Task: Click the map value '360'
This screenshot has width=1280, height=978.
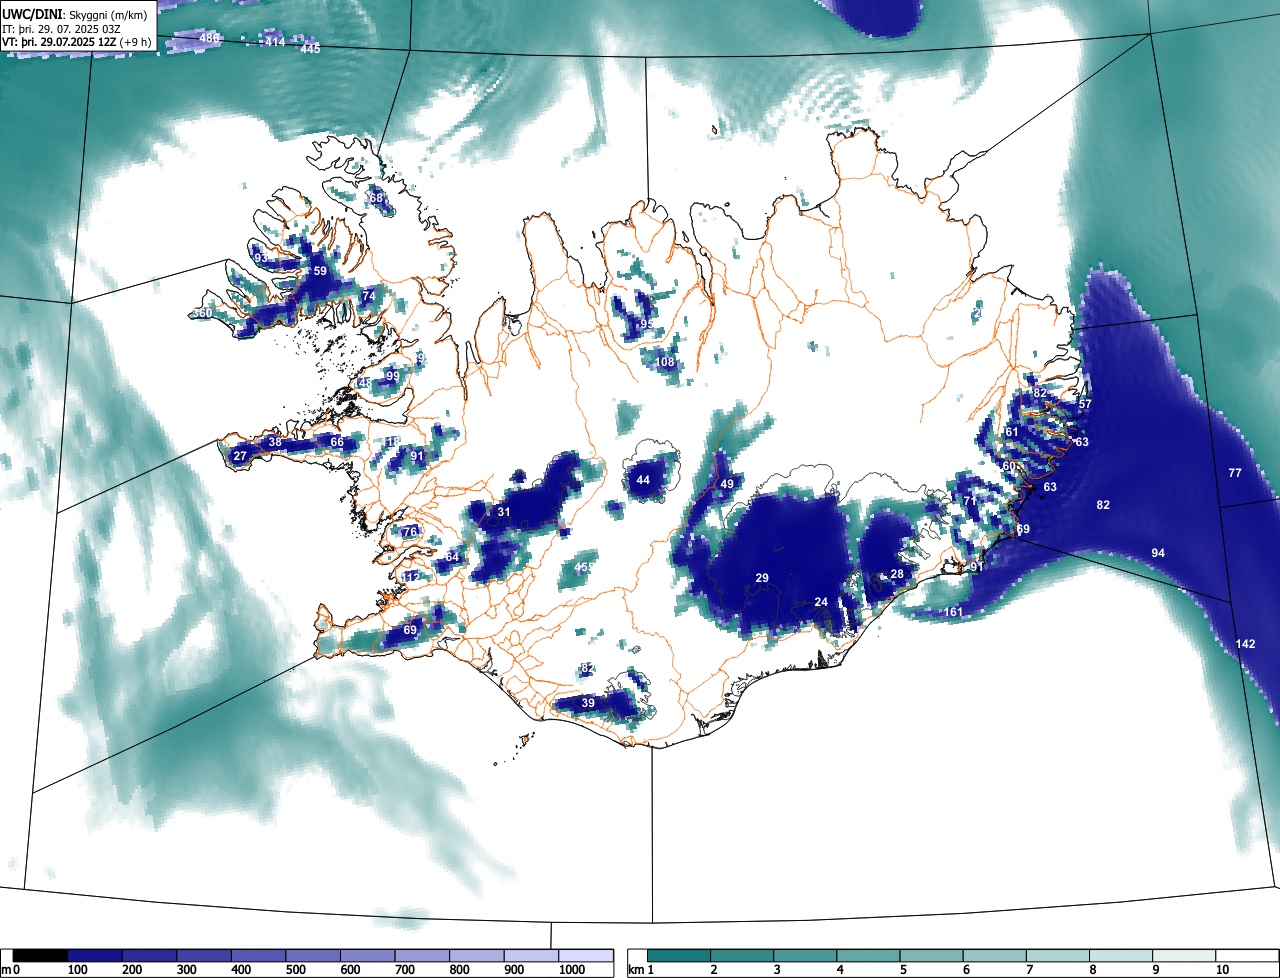Action: click(x=203, y=314)
